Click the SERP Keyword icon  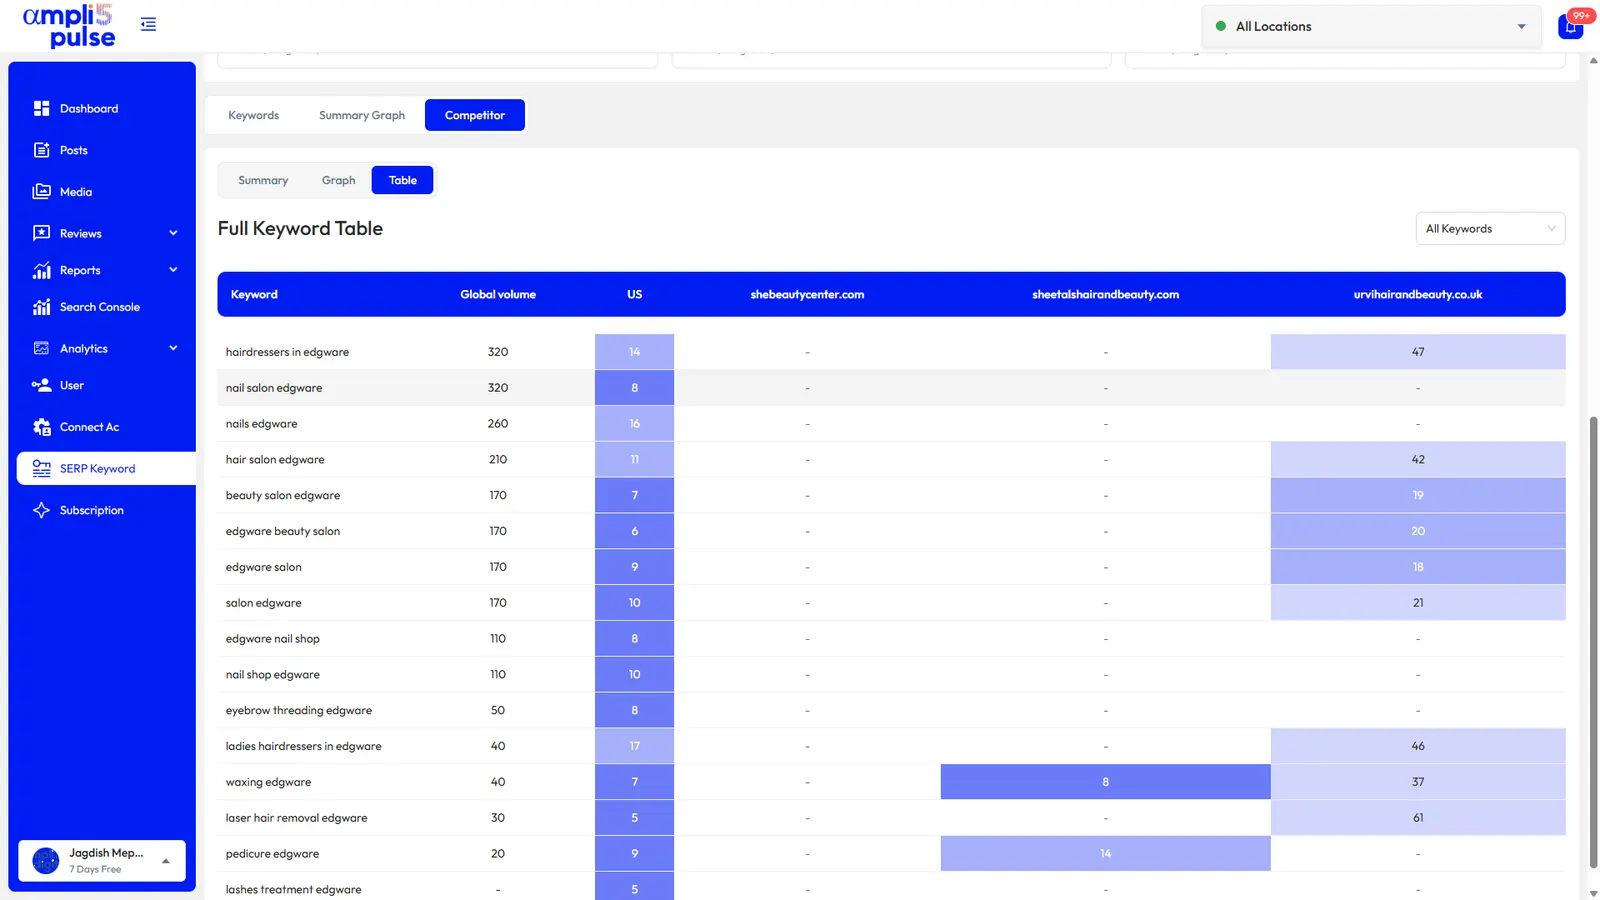[41, 468]
